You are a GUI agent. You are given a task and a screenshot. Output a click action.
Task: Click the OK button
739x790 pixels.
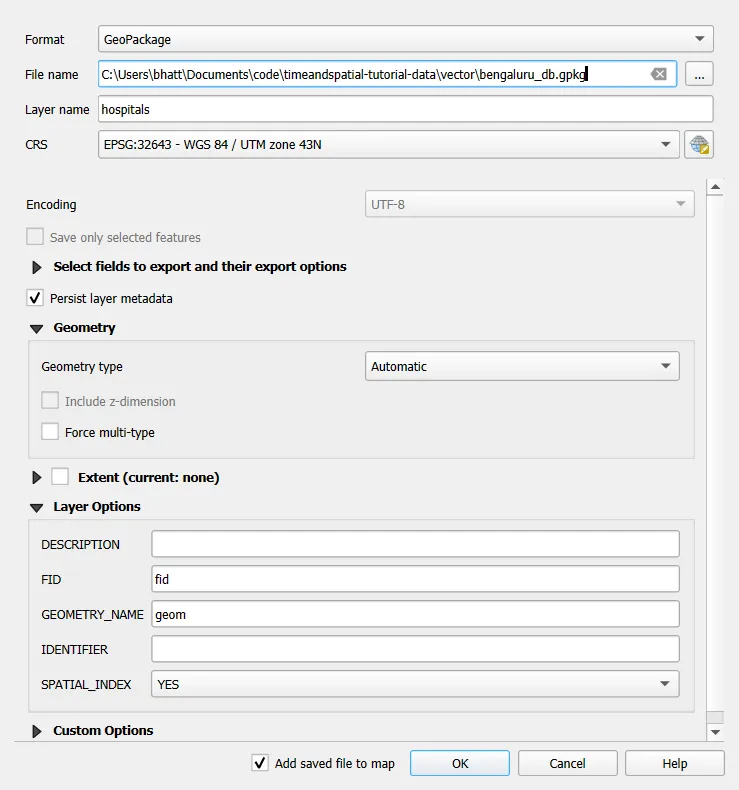[460, 763]
